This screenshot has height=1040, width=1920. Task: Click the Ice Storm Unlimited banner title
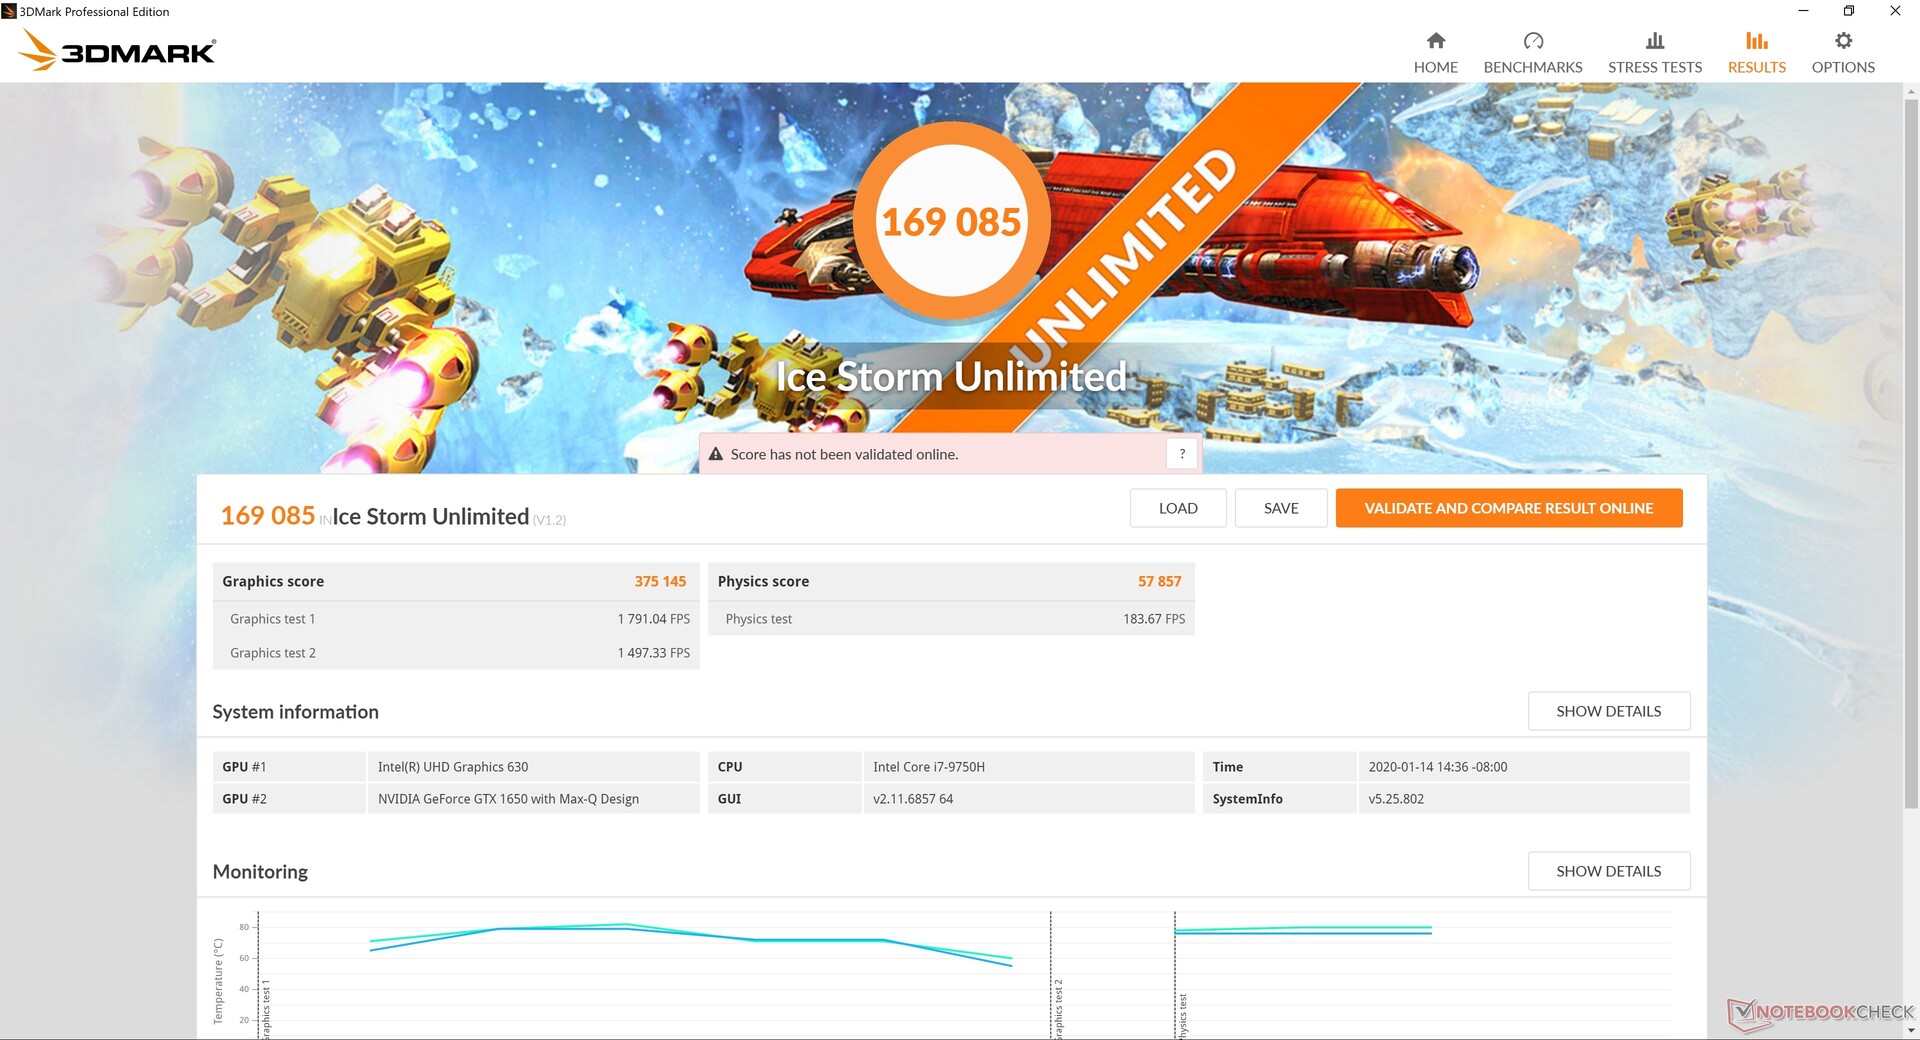tap(951, 377)
